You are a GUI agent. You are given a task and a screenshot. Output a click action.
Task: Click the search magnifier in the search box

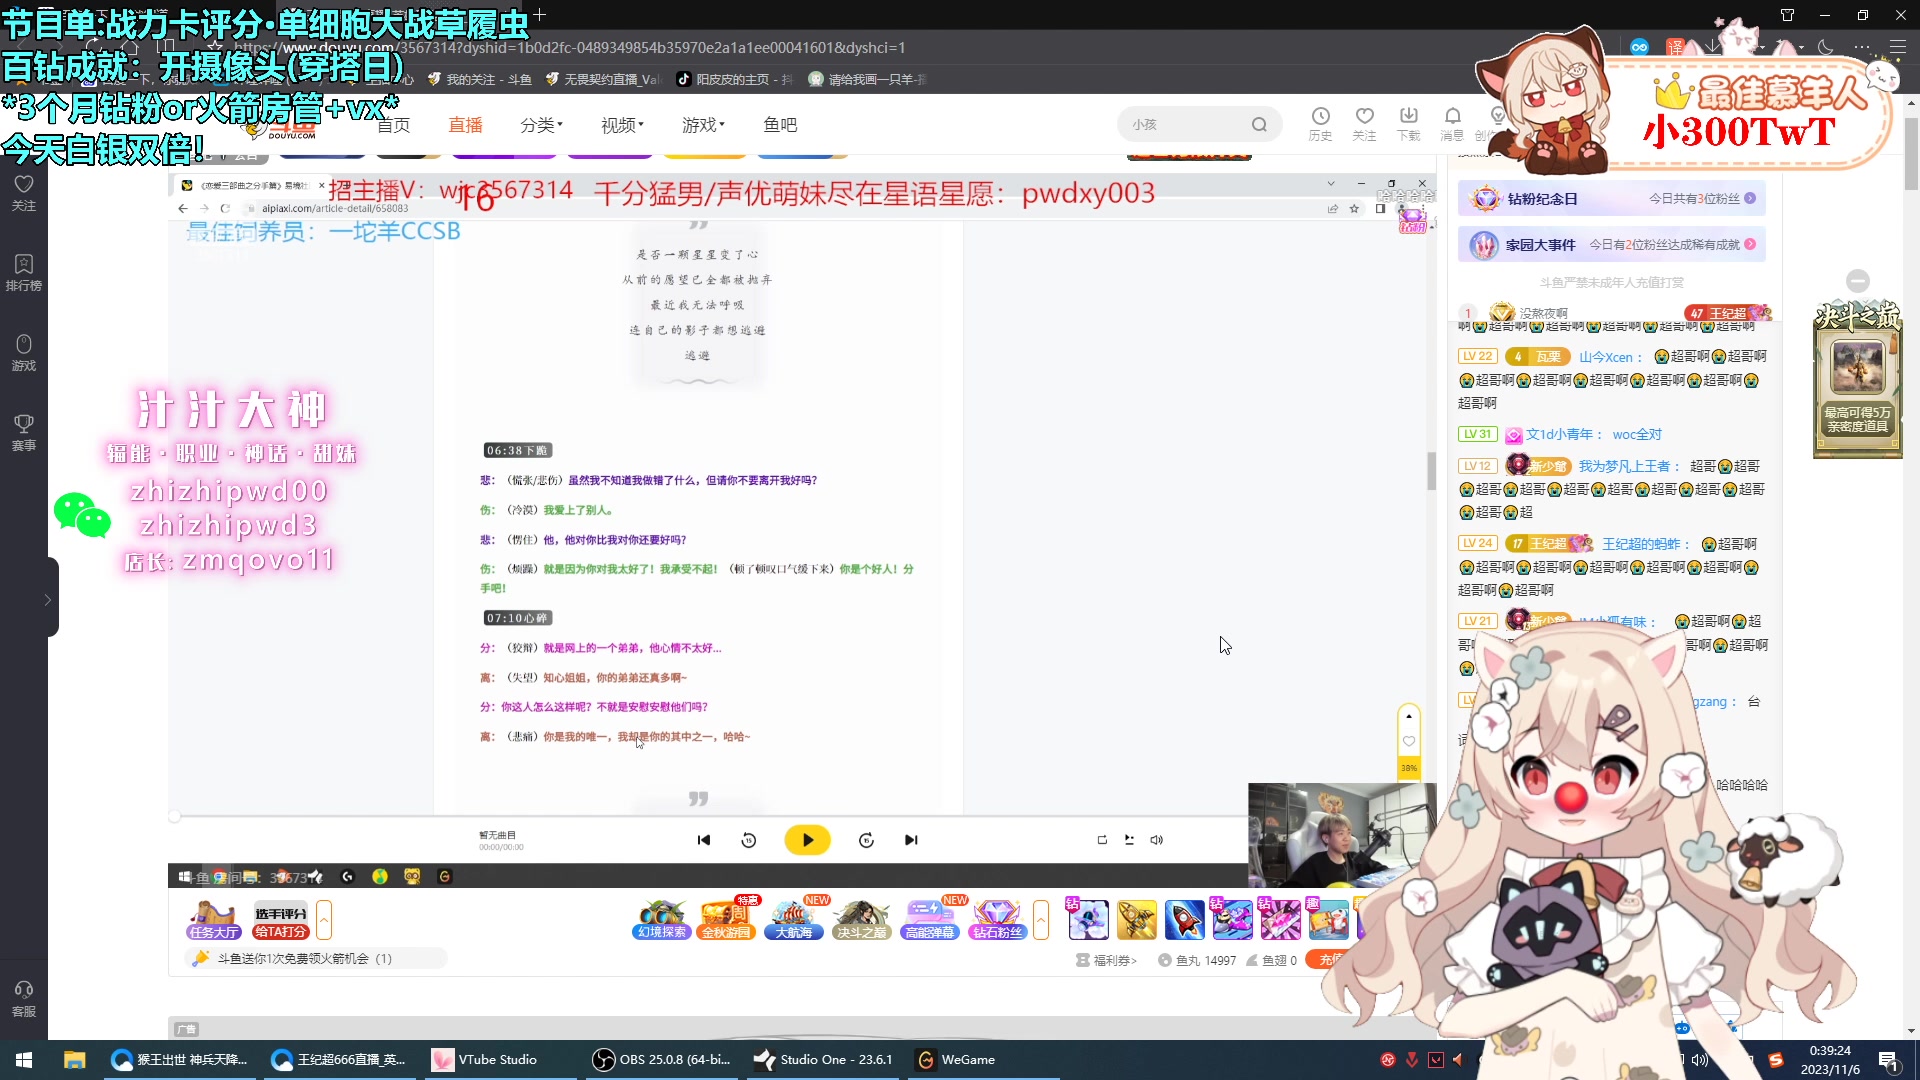pos(1259,125)
